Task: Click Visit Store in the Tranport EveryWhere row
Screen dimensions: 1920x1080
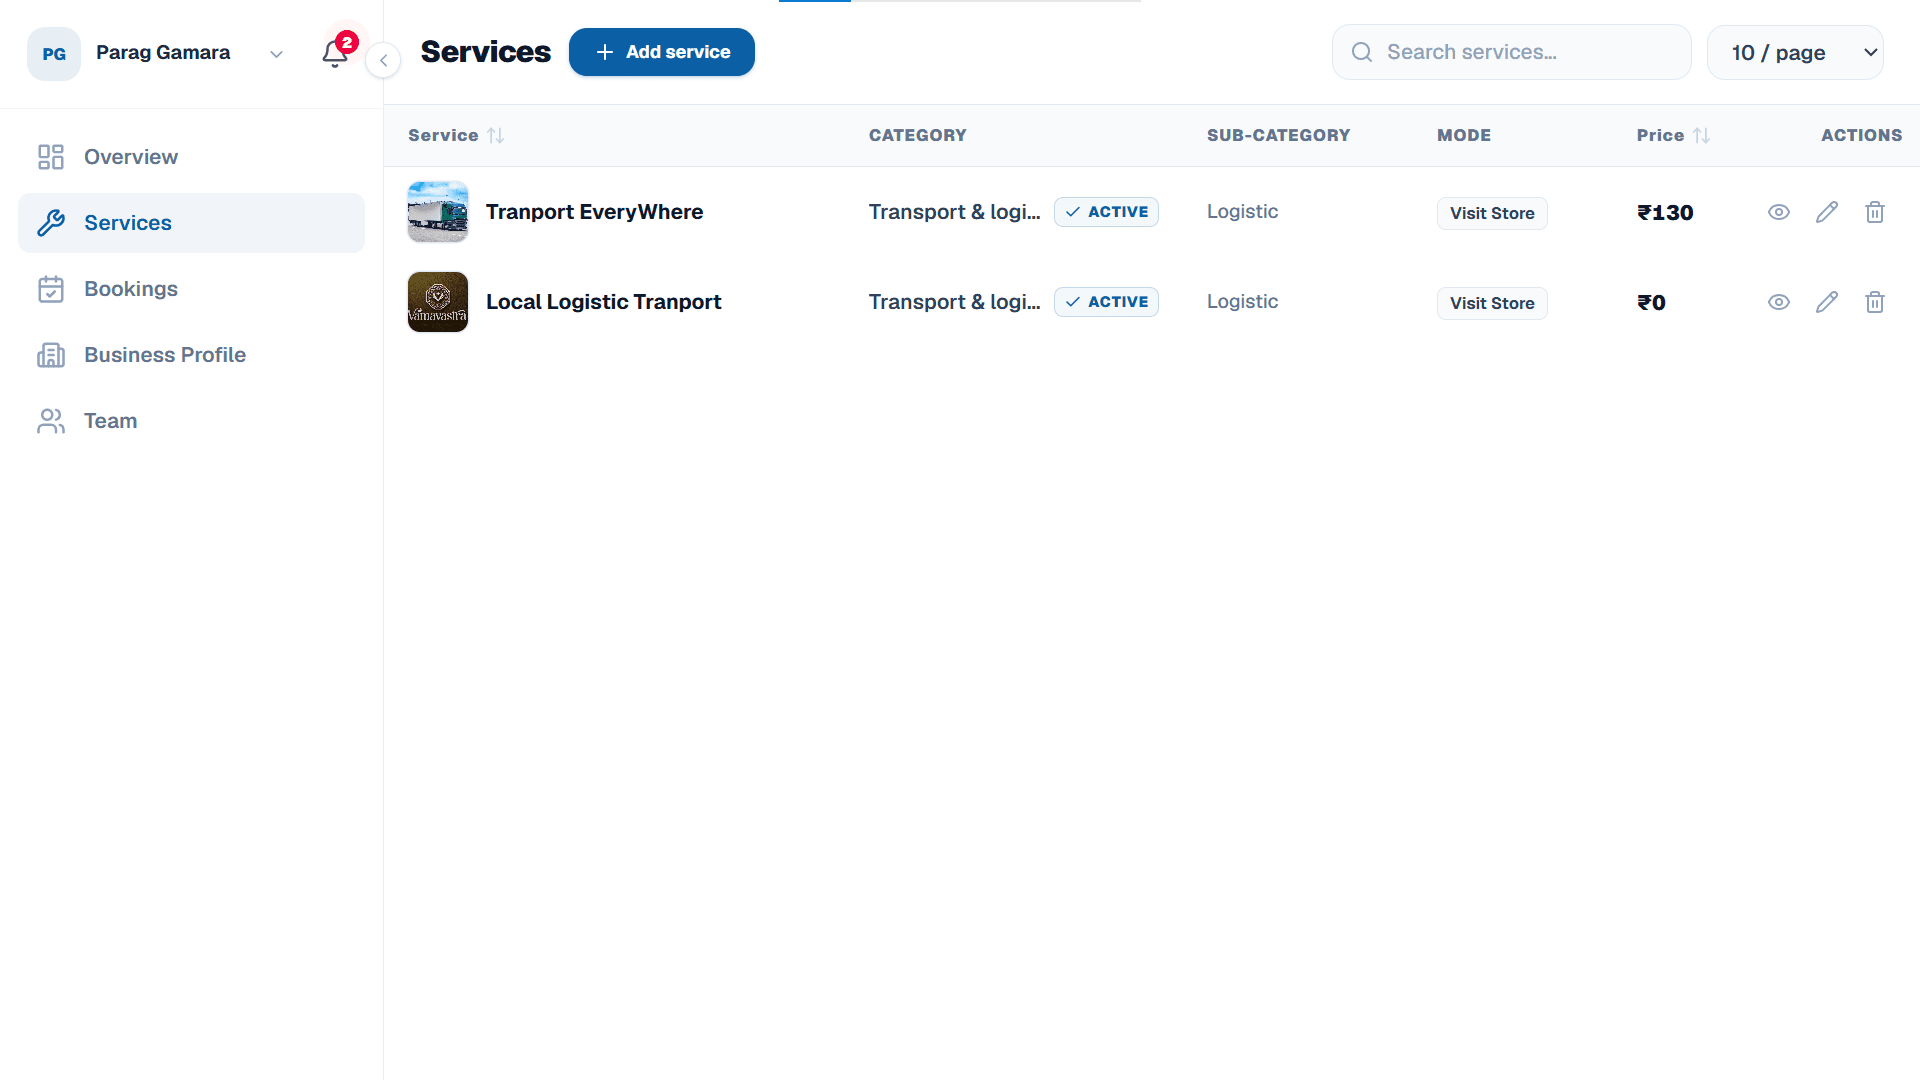Action: (1492, 213)
